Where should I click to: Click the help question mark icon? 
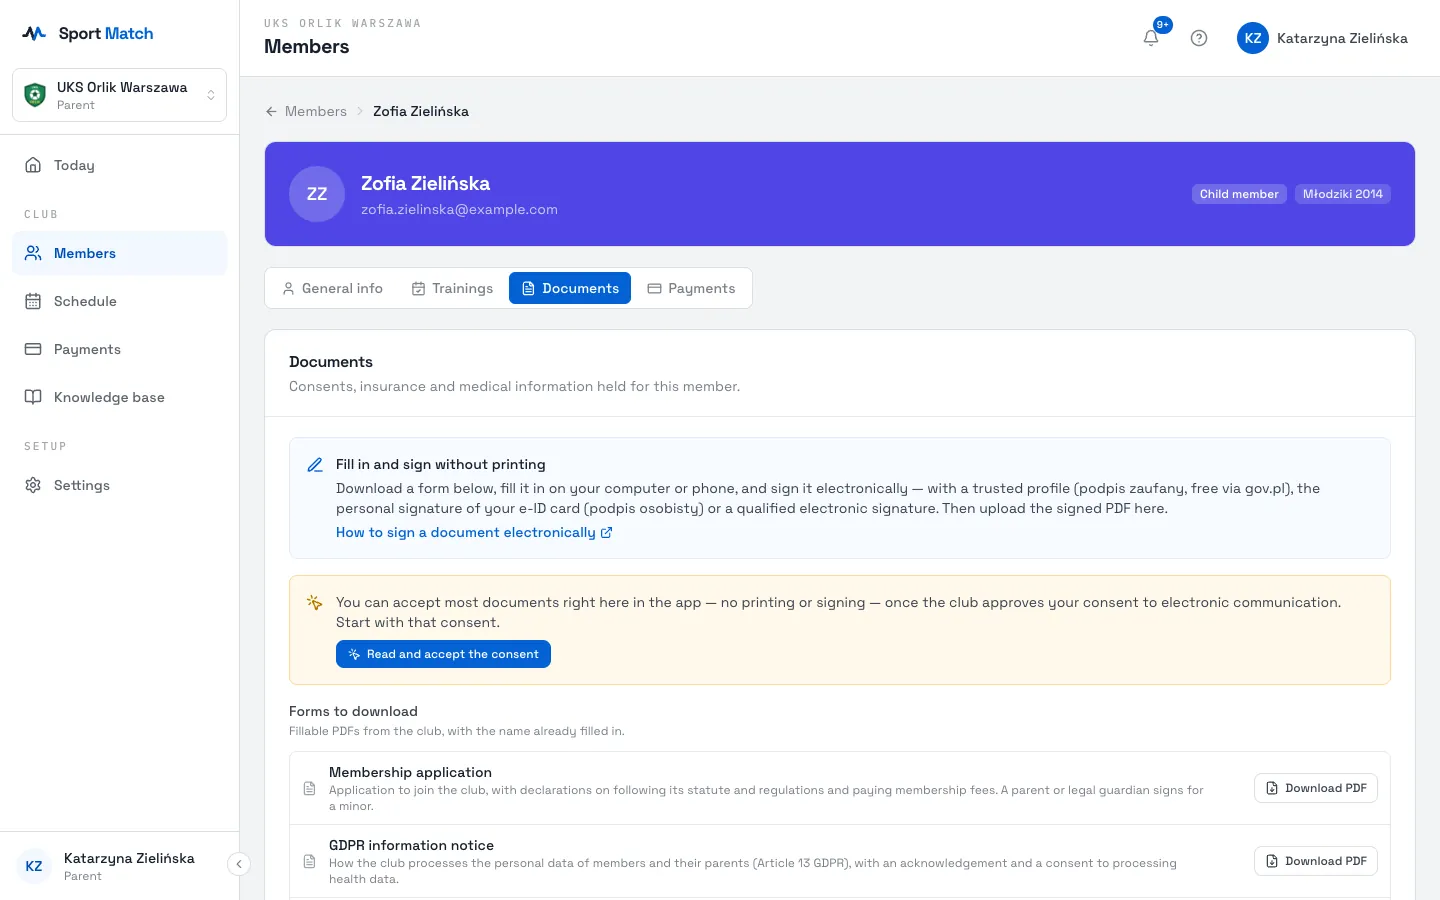1199,38
